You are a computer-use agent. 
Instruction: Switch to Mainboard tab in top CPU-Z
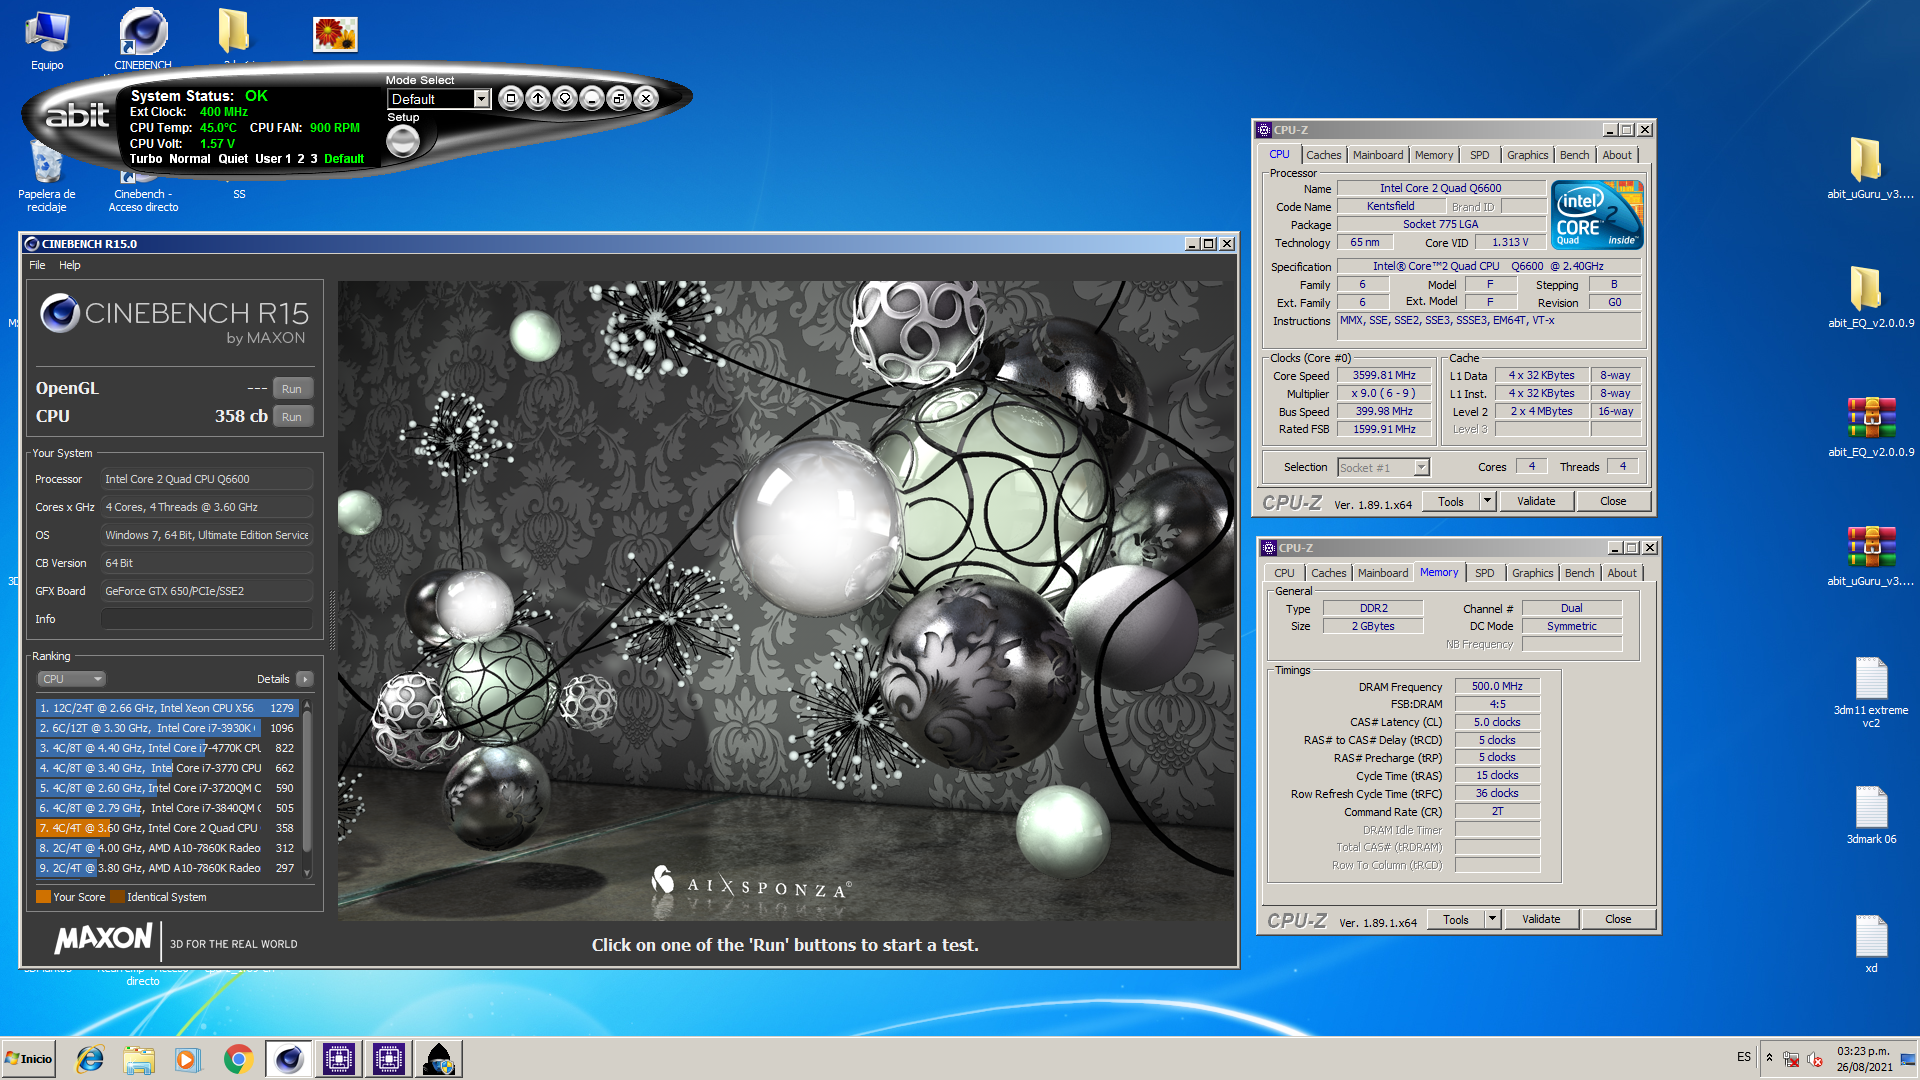1377,155
